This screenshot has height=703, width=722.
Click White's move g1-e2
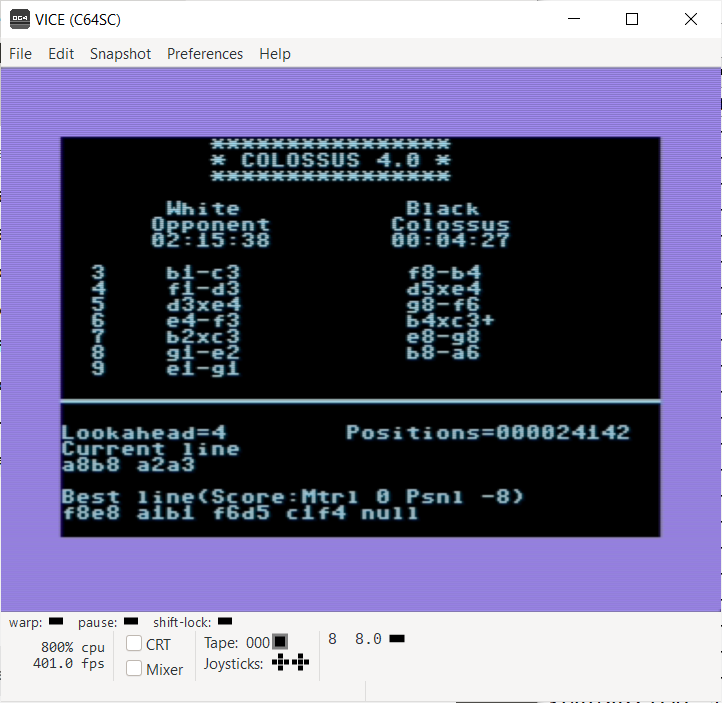click(x=203, y=353)
